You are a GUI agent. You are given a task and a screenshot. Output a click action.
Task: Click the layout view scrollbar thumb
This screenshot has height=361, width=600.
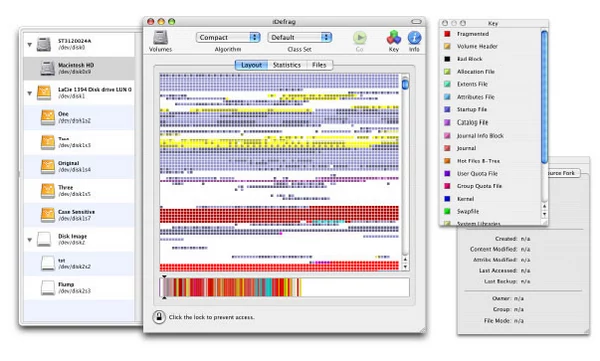405,83
